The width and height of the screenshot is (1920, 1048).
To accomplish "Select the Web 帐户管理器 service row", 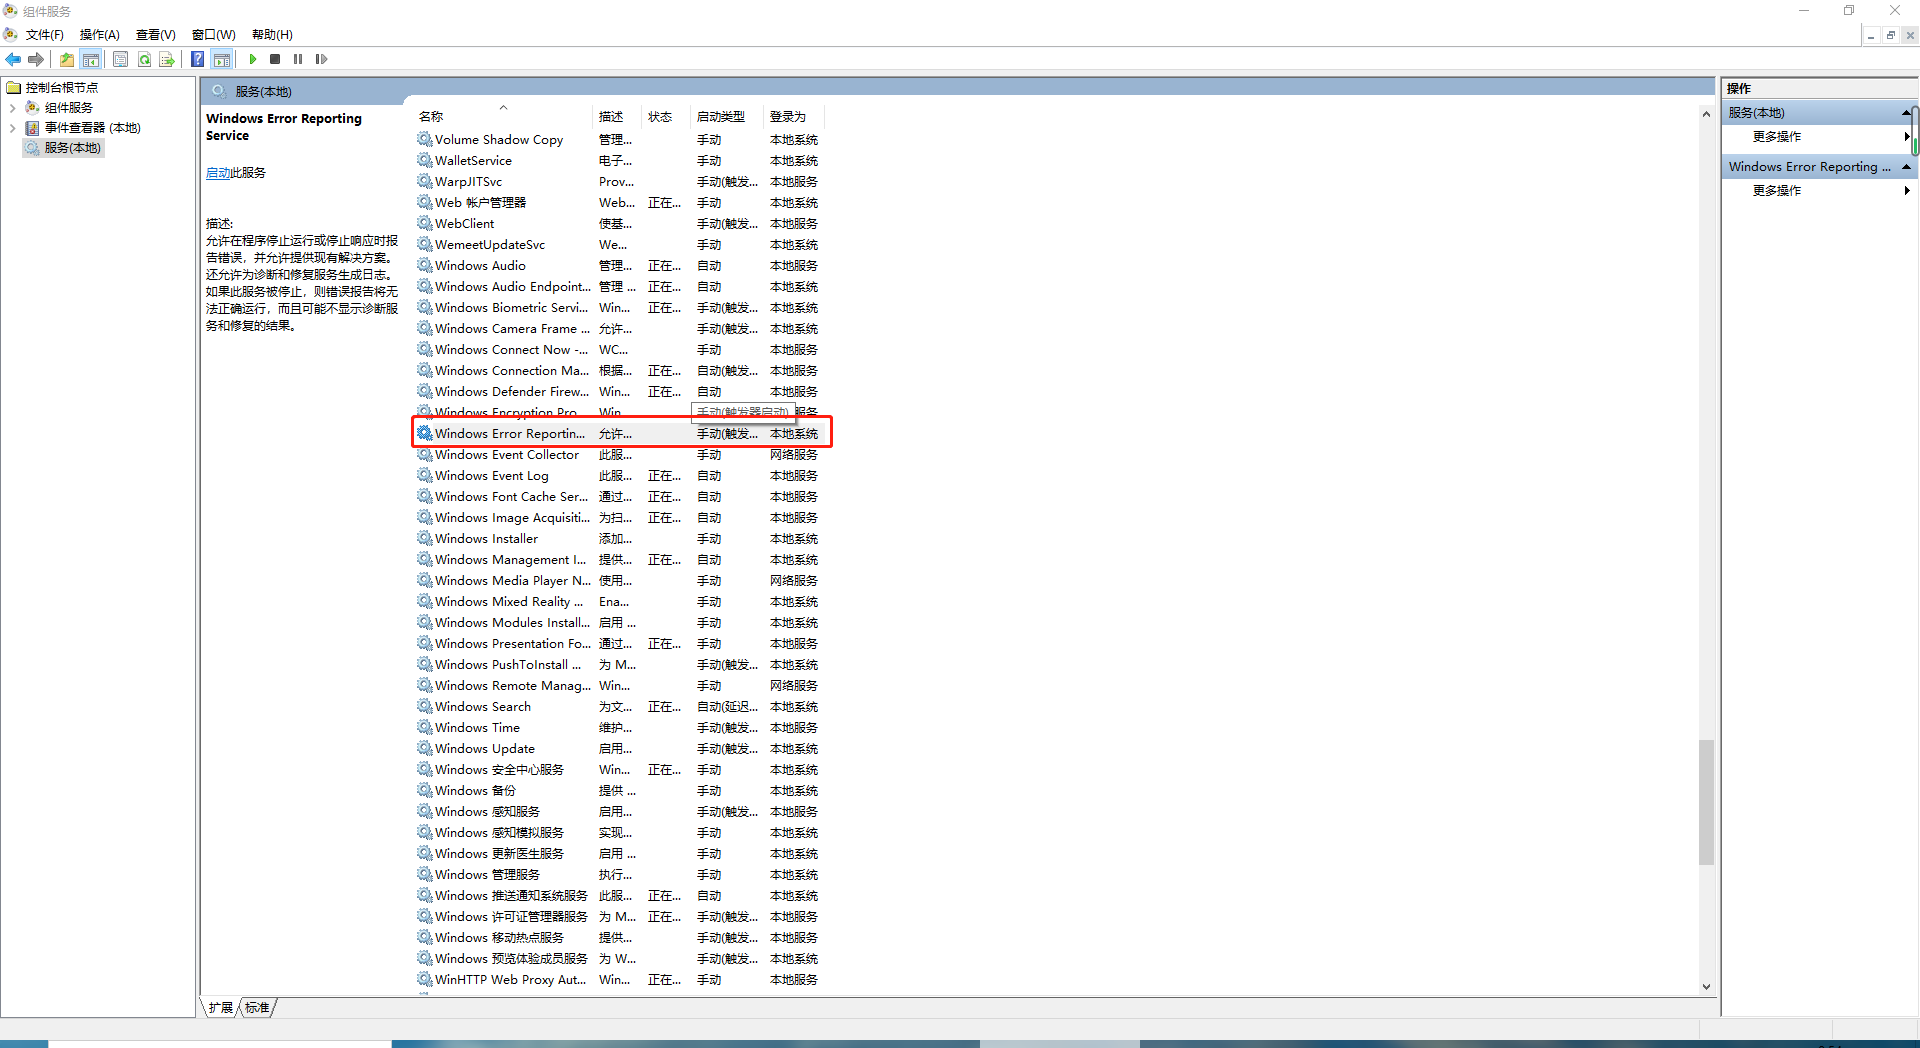I will [x=619, y=202].
